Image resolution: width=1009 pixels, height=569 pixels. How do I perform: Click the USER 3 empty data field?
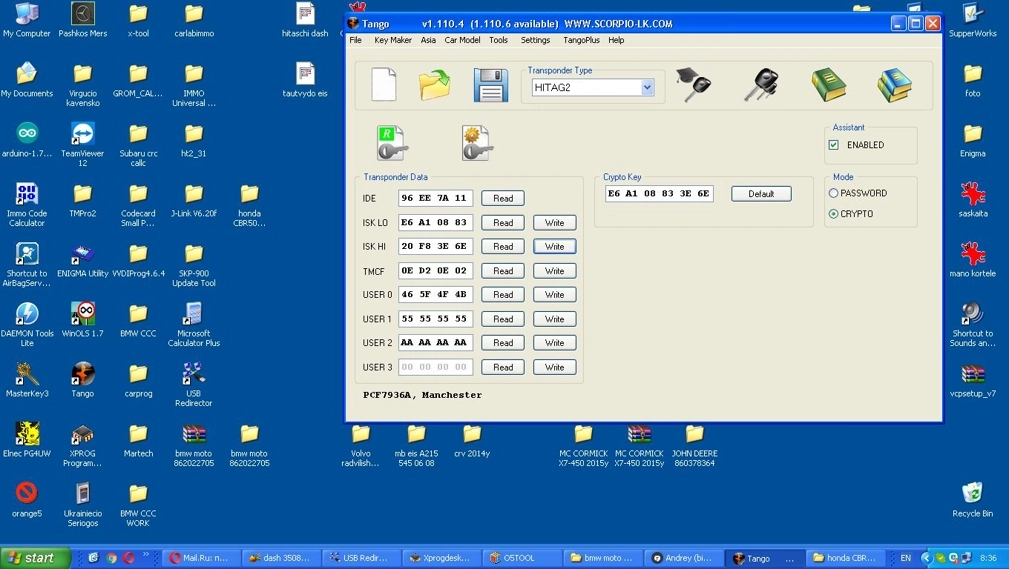[x=436, y=367]
